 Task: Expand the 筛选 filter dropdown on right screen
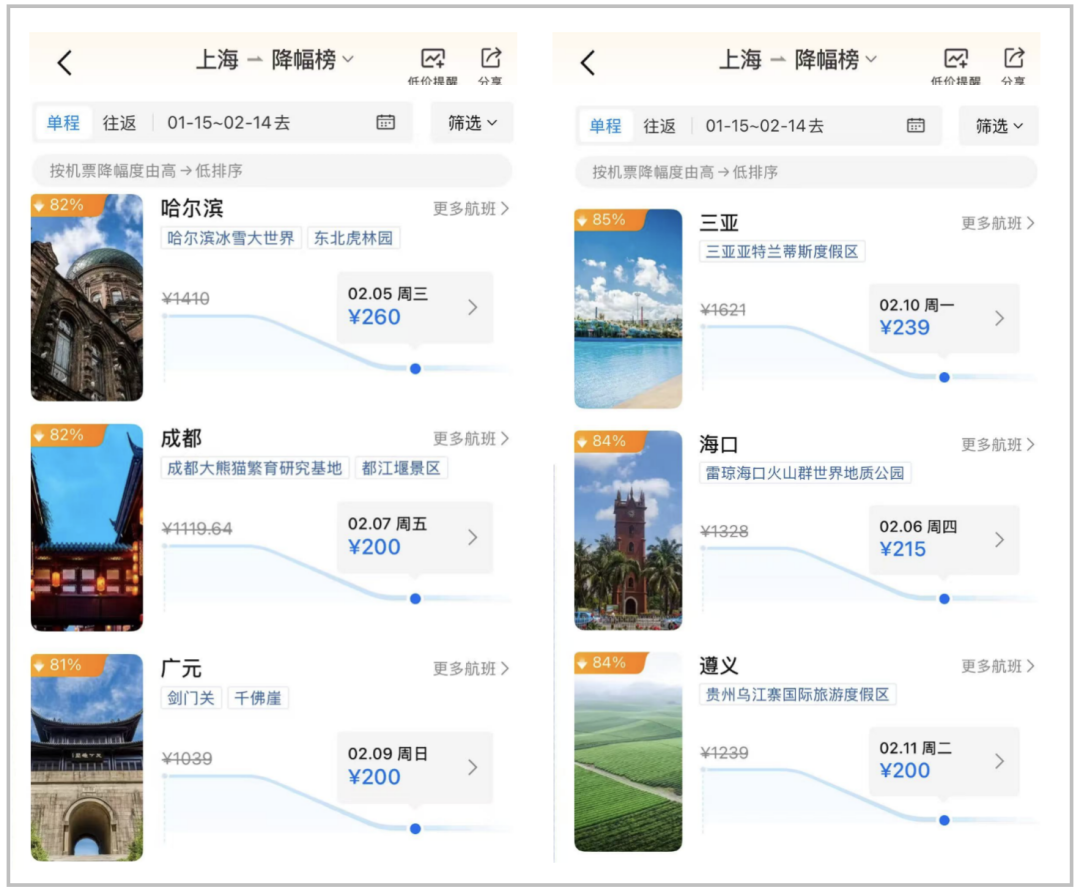tap(999, 126)
